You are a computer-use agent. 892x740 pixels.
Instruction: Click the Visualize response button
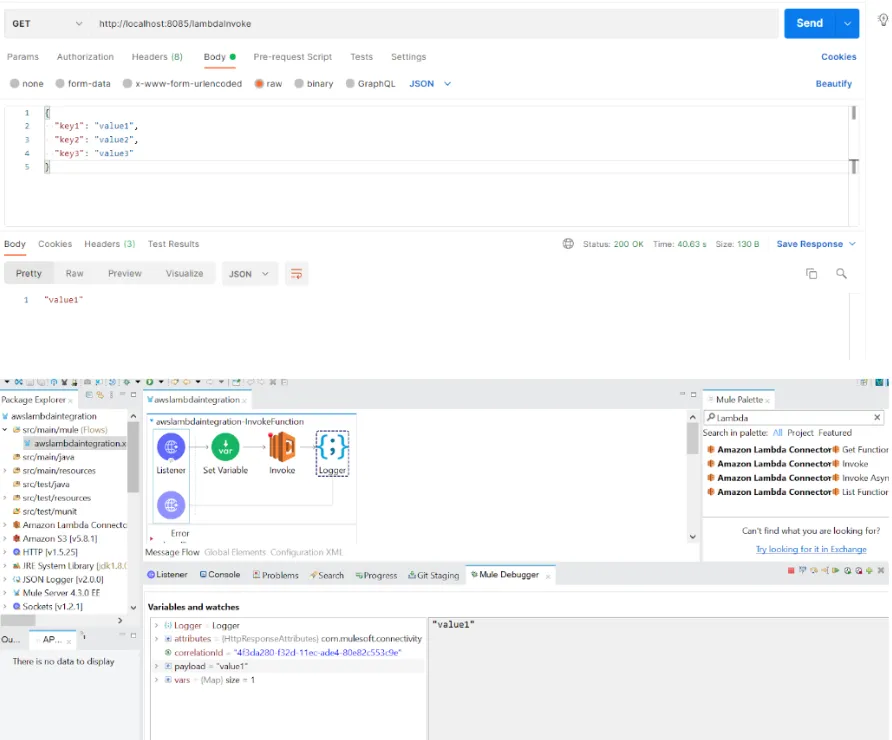click(x=184, y=274)
